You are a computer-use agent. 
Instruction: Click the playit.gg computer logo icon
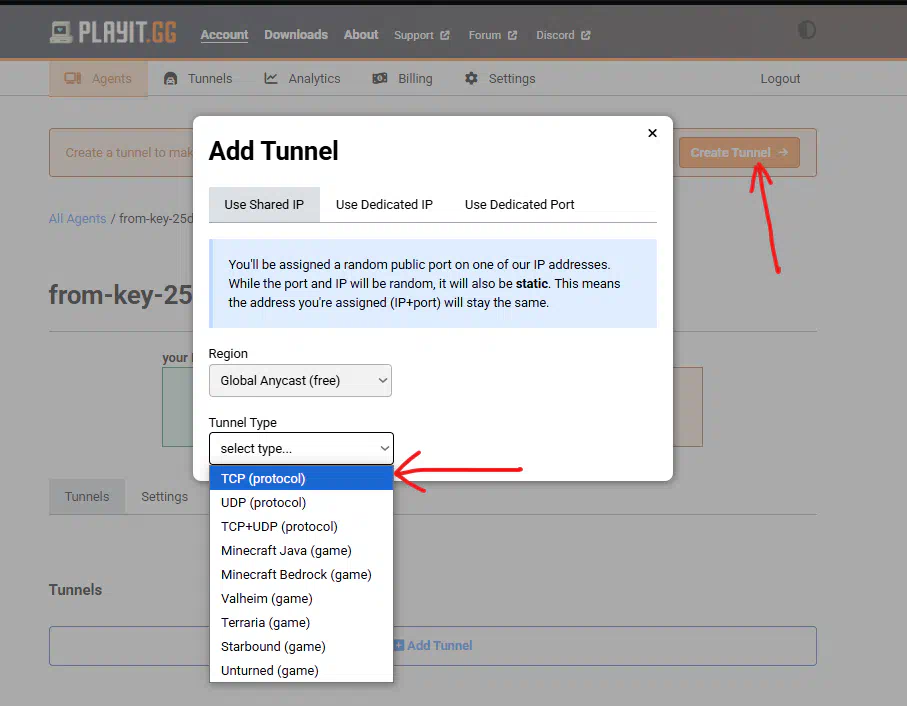pyautogui.click(x=61, y=32)
